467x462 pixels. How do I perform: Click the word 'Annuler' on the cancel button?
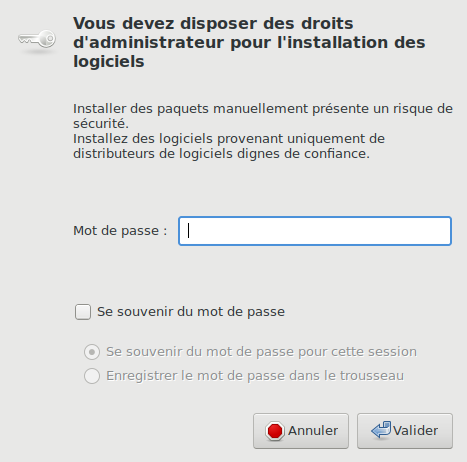[x=313, y=431]
